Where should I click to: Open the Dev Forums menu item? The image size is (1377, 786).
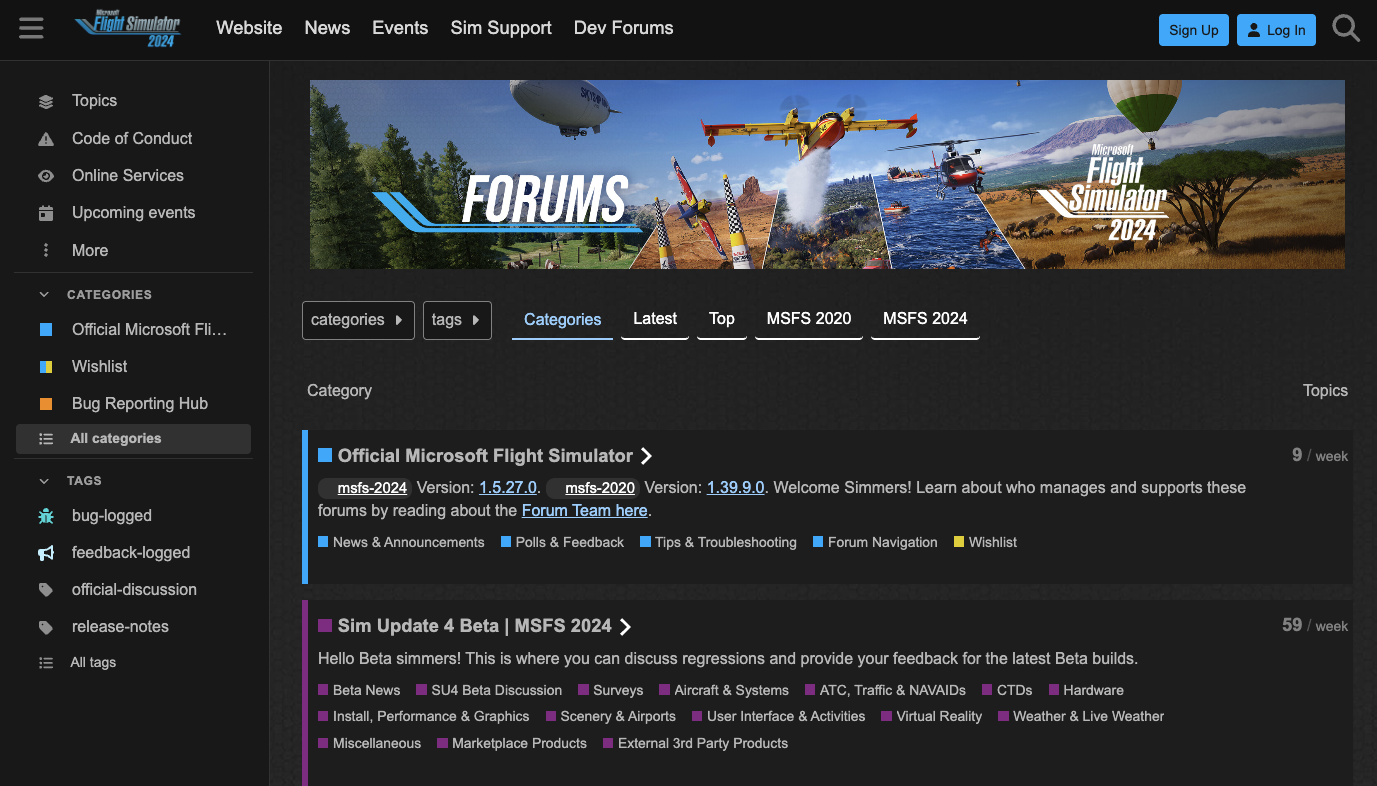(623, 28)
